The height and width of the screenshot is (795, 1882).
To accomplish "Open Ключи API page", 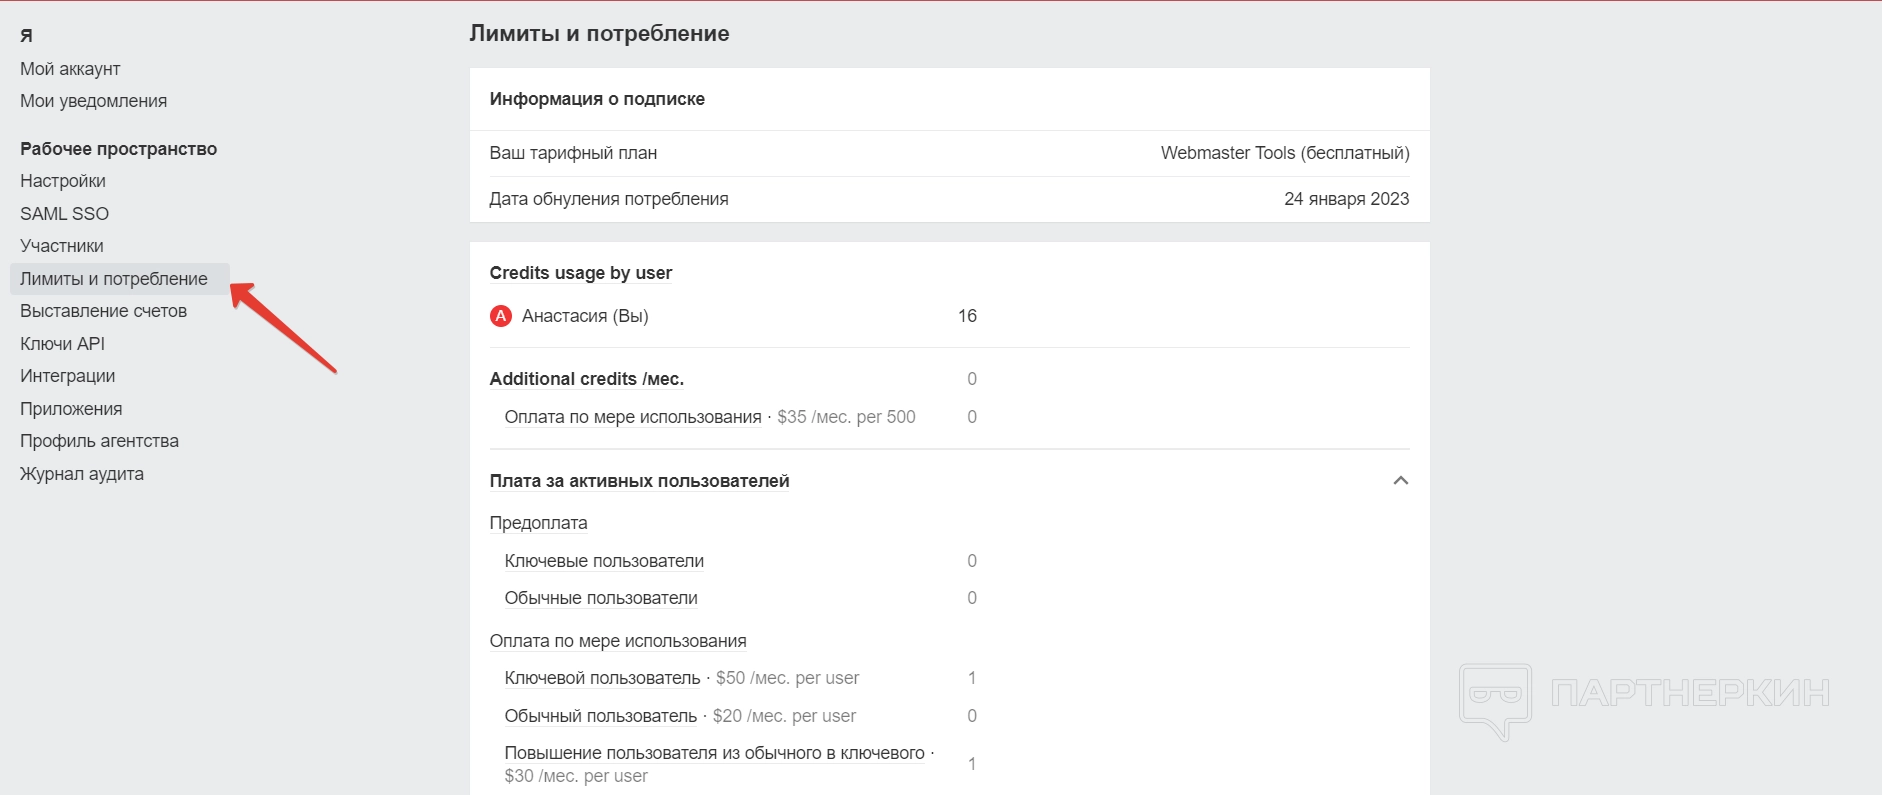I will 62,344.
